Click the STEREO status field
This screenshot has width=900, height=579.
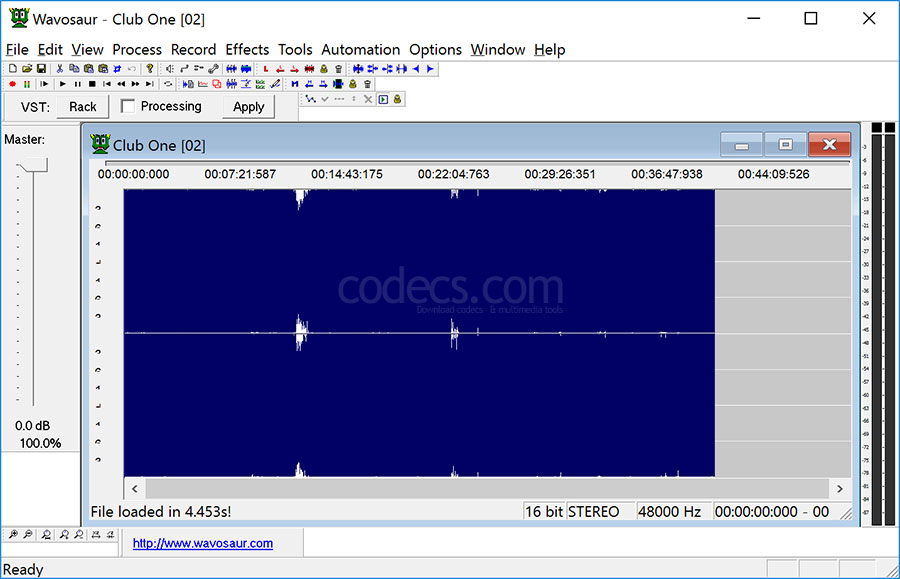click(x=600, y=511)
